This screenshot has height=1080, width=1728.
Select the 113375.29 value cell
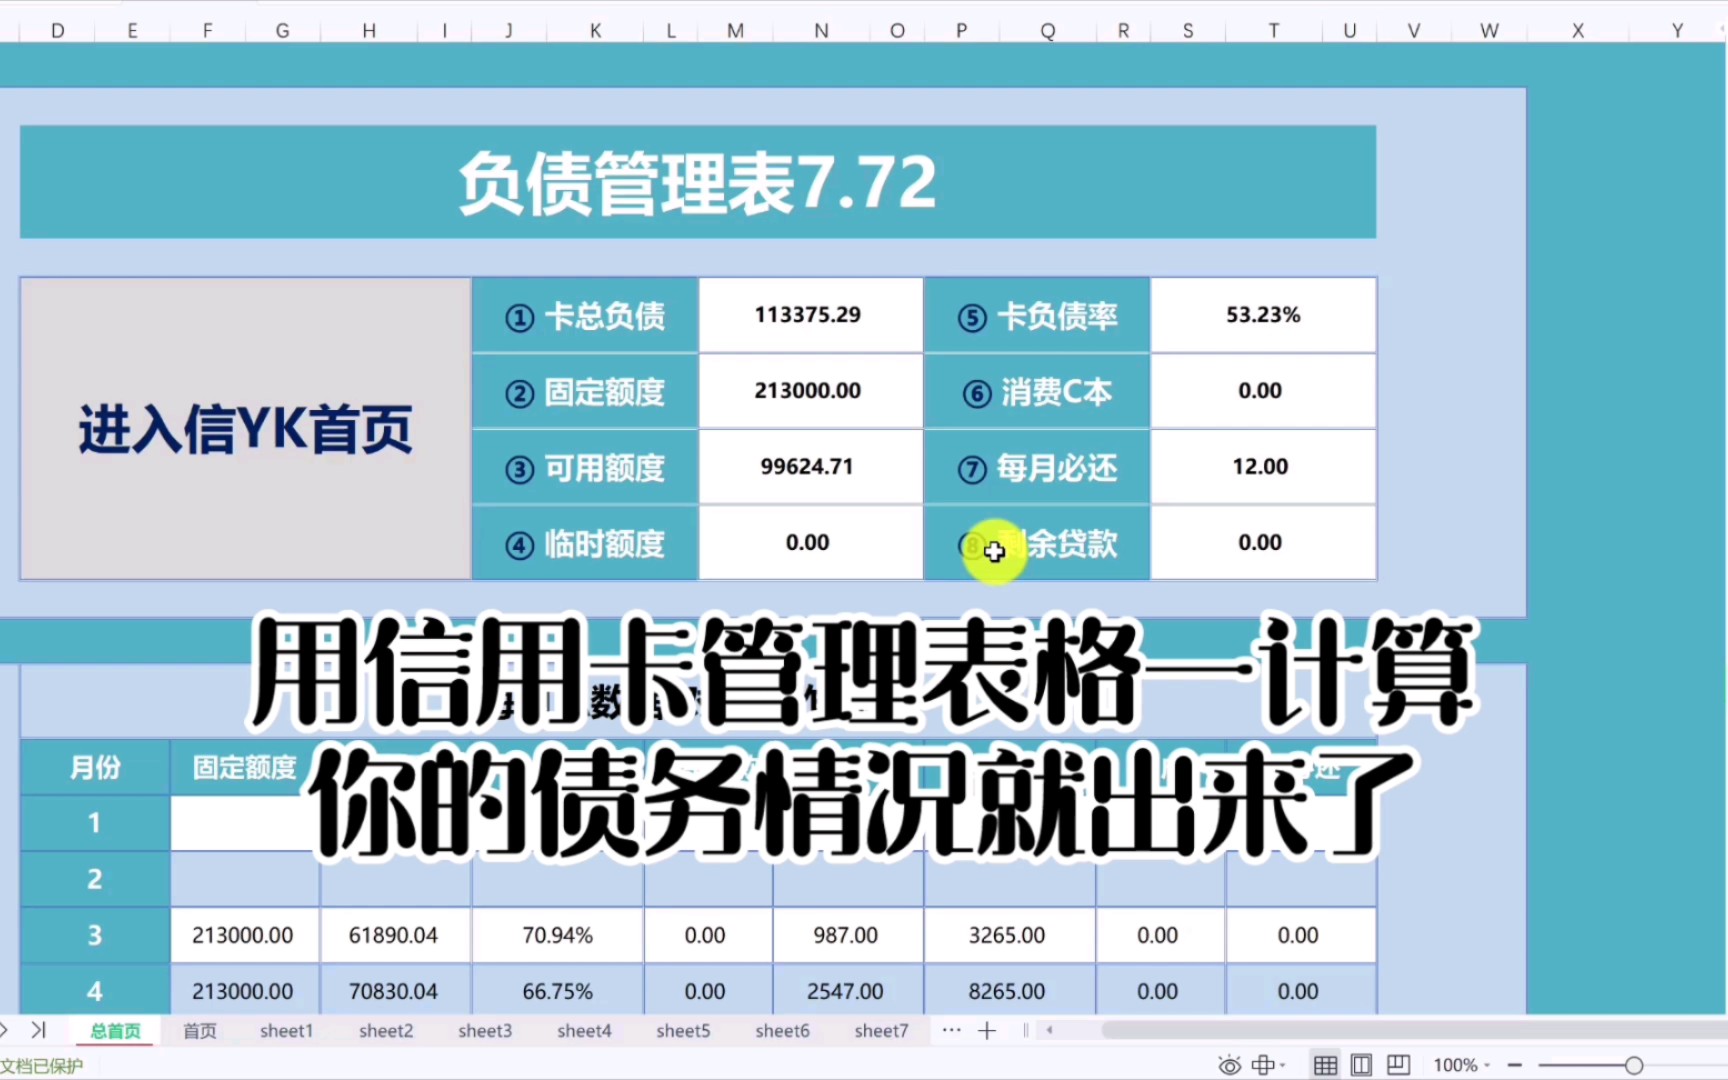(810, 316)
